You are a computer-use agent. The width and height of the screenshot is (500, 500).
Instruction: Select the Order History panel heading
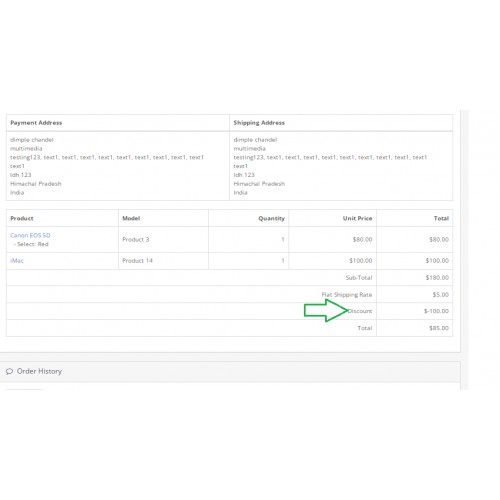click(230, 372)
